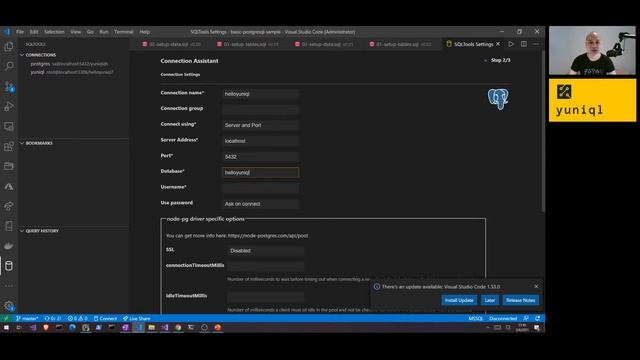This screenshot has height=360, width=640.
Task: Click Live Share in the status bar
Action: click(136, 318)
